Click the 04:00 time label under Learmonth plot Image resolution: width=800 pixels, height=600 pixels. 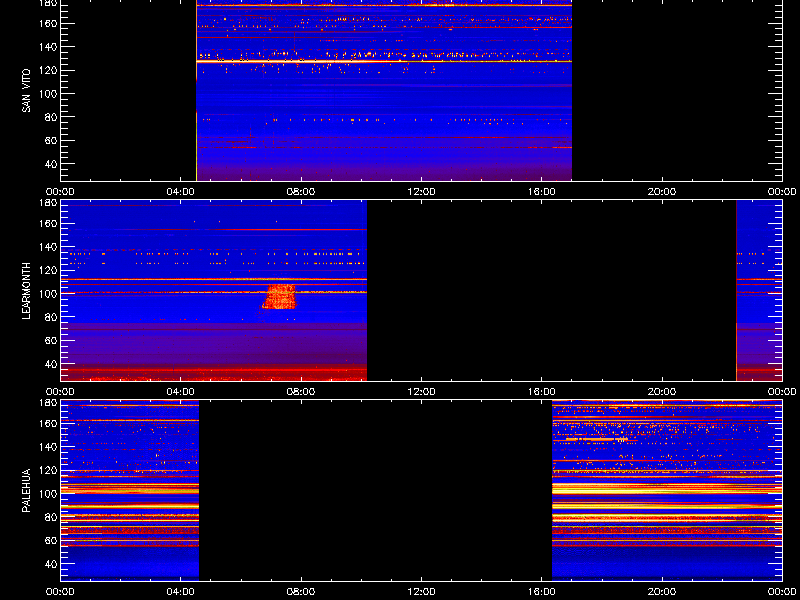(181, 391)
